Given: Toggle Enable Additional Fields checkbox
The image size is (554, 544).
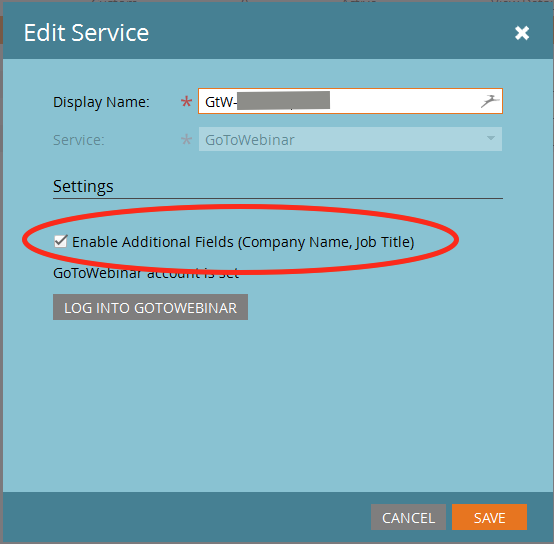Looking at the screenshot, I should [x=61, y=242].
